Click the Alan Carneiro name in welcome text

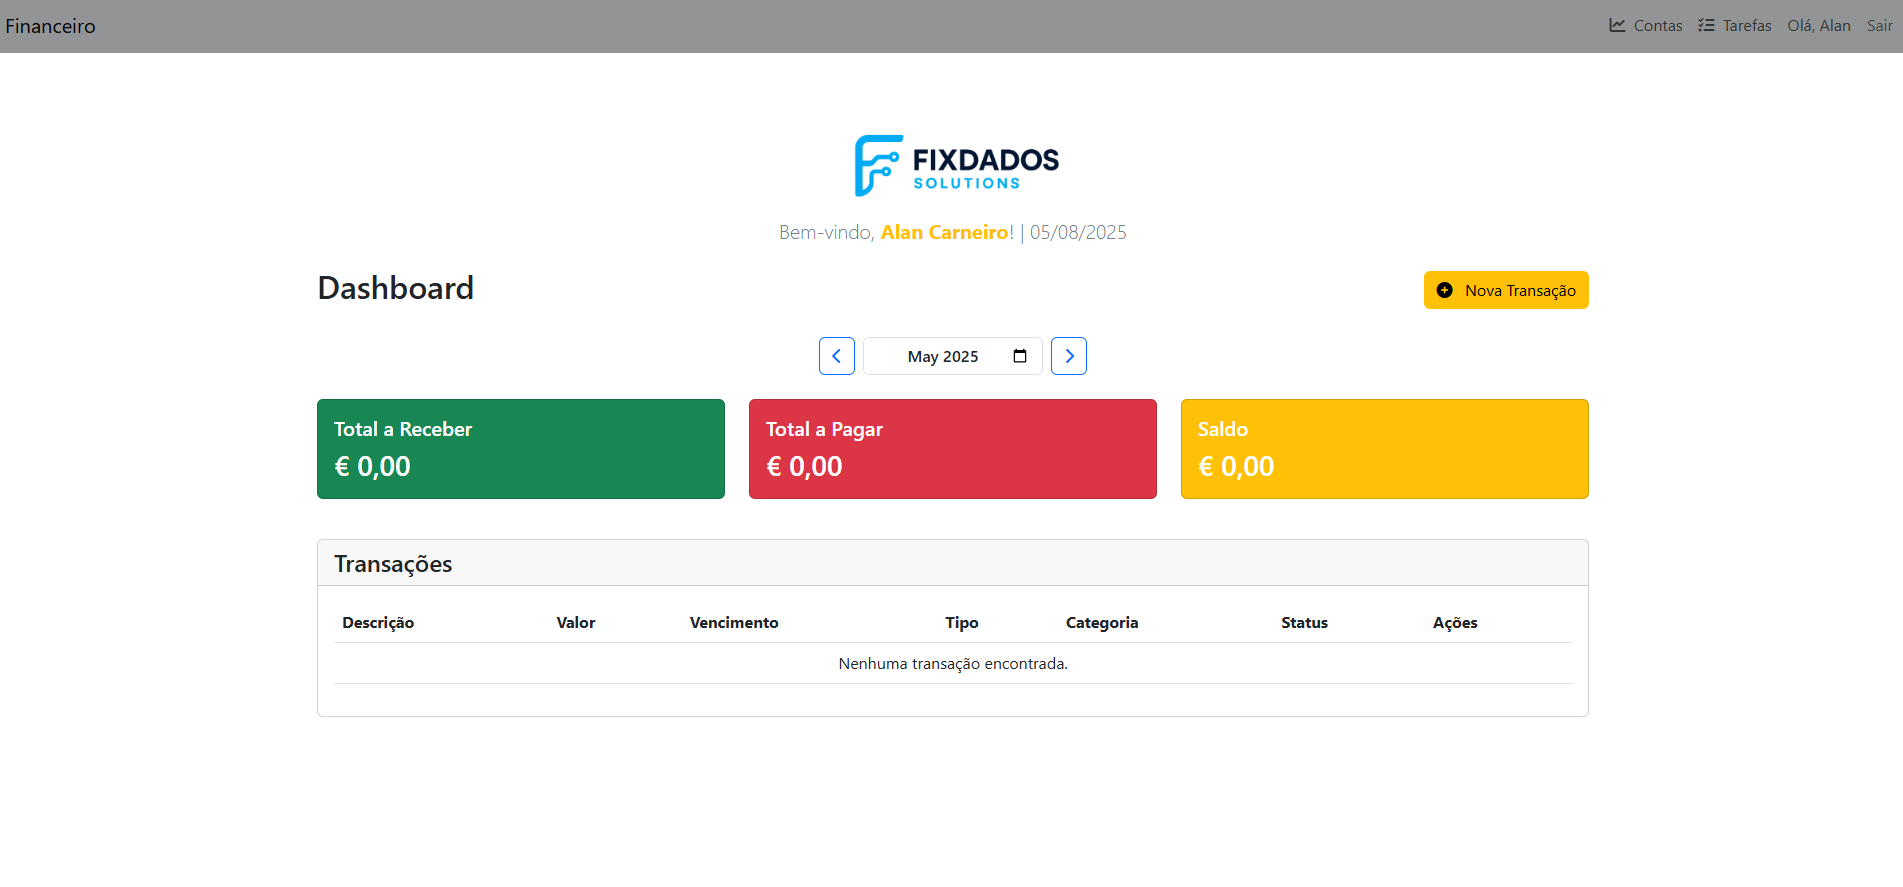click(x=945, y=232)
